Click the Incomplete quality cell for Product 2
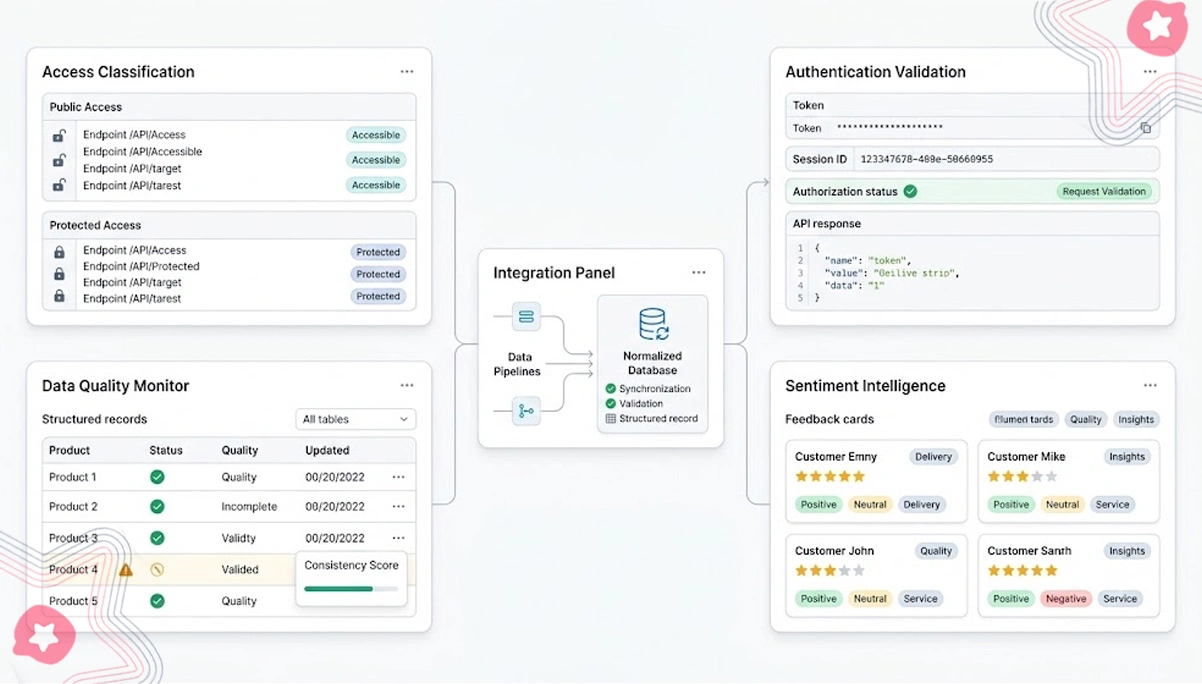The width and height of the screenshot is (1202, 684). pyautogui.click(x=249, y=507)
